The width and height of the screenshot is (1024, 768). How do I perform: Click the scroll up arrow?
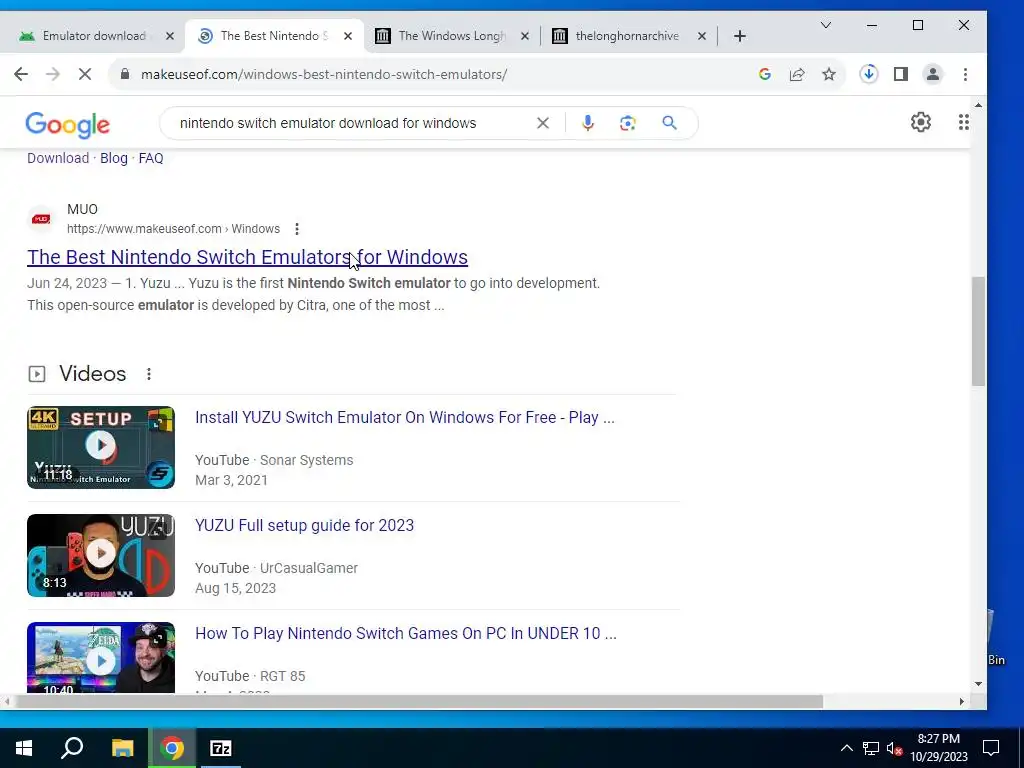tap(978, 105)
